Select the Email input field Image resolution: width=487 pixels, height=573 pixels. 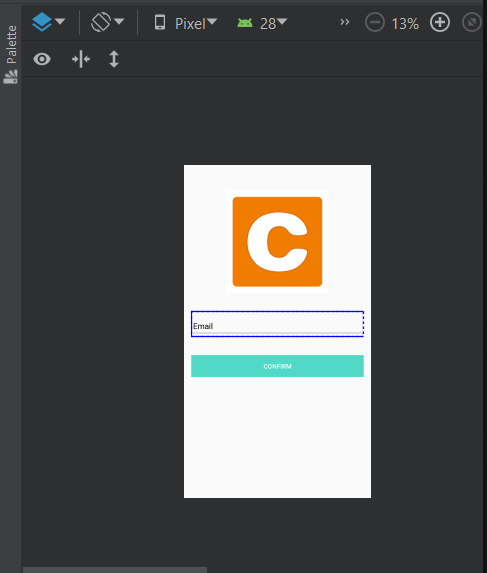point(277,324)
